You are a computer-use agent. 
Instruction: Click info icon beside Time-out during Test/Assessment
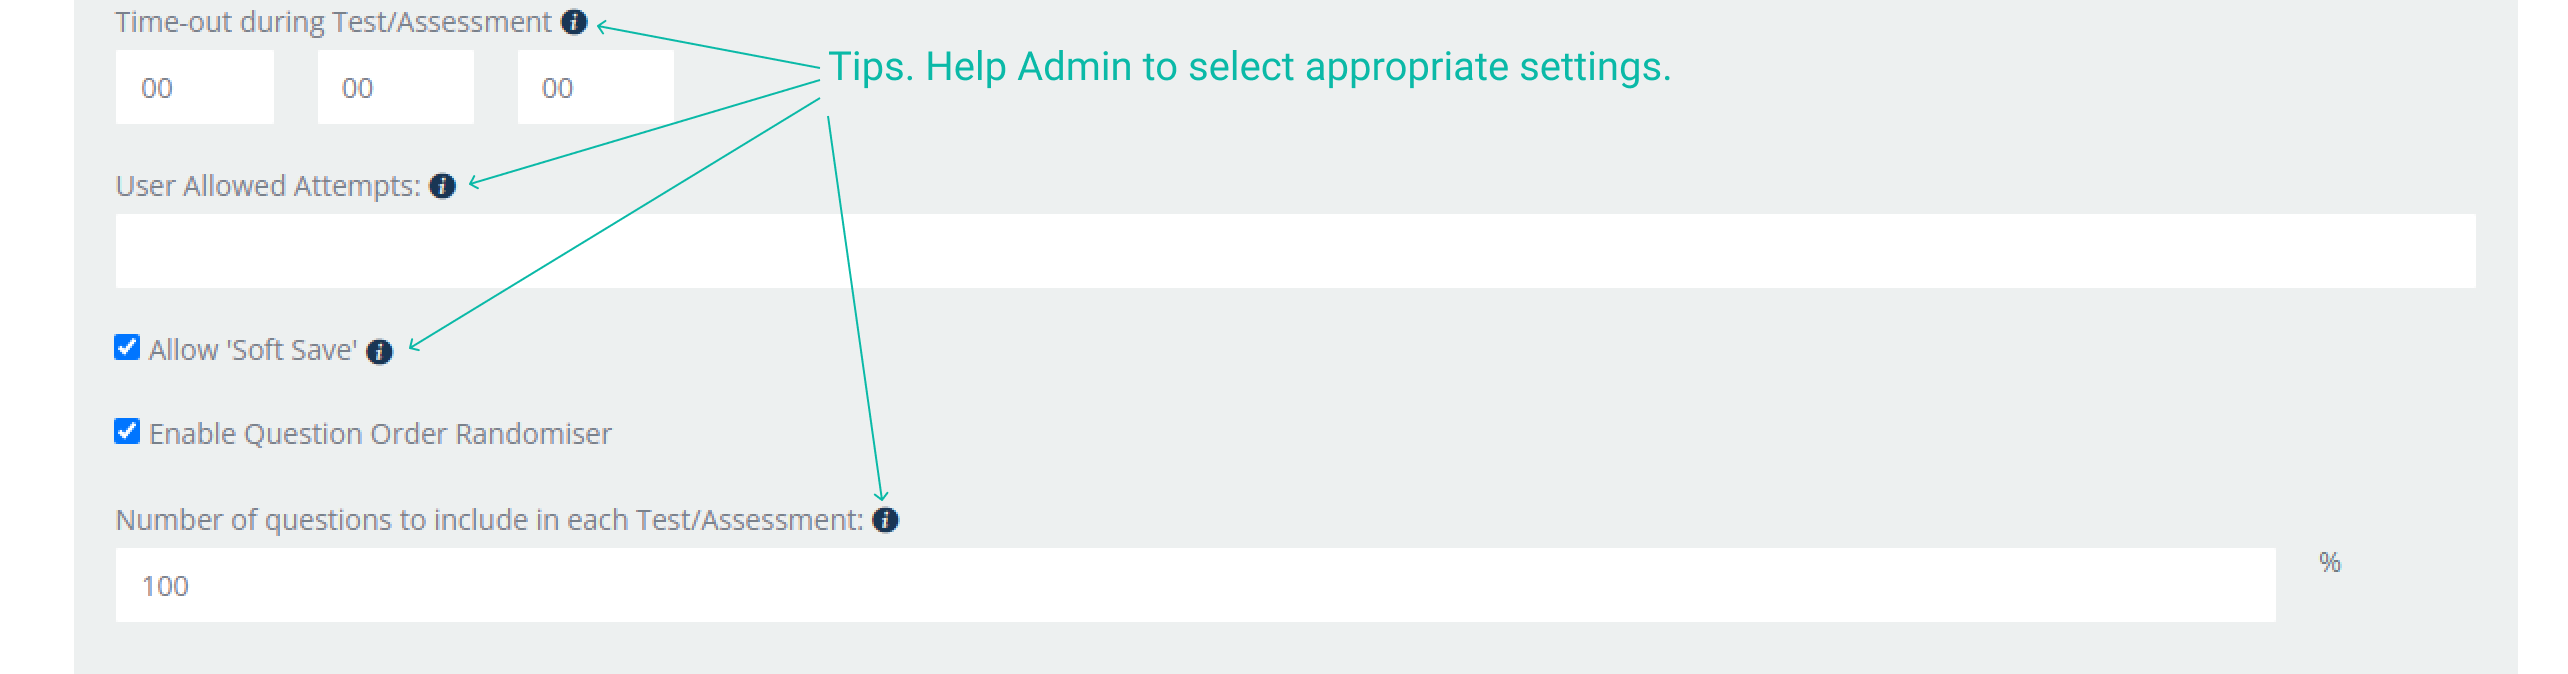(x=574, y=22)
